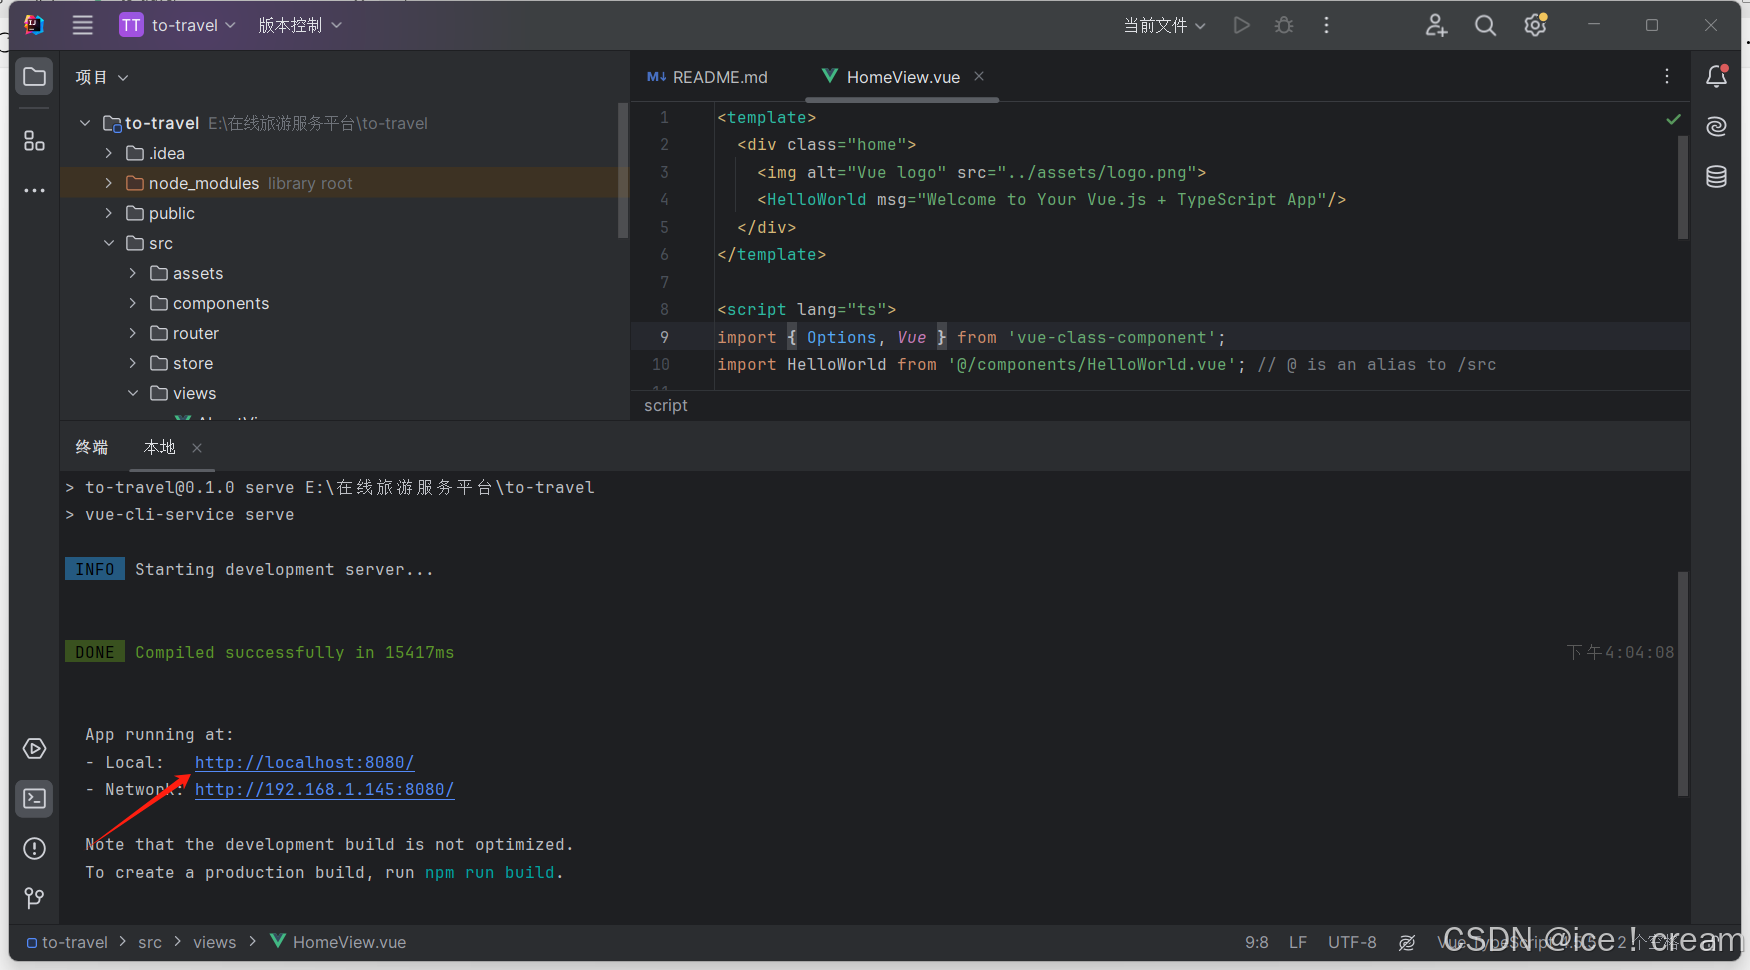Start debugging with the bug icon

click(1284, 25)
